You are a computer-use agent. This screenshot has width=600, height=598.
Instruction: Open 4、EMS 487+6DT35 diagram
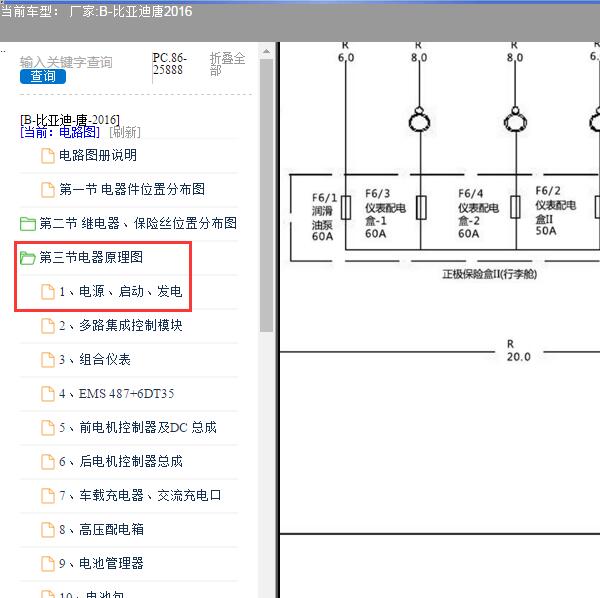pos(116,393)
